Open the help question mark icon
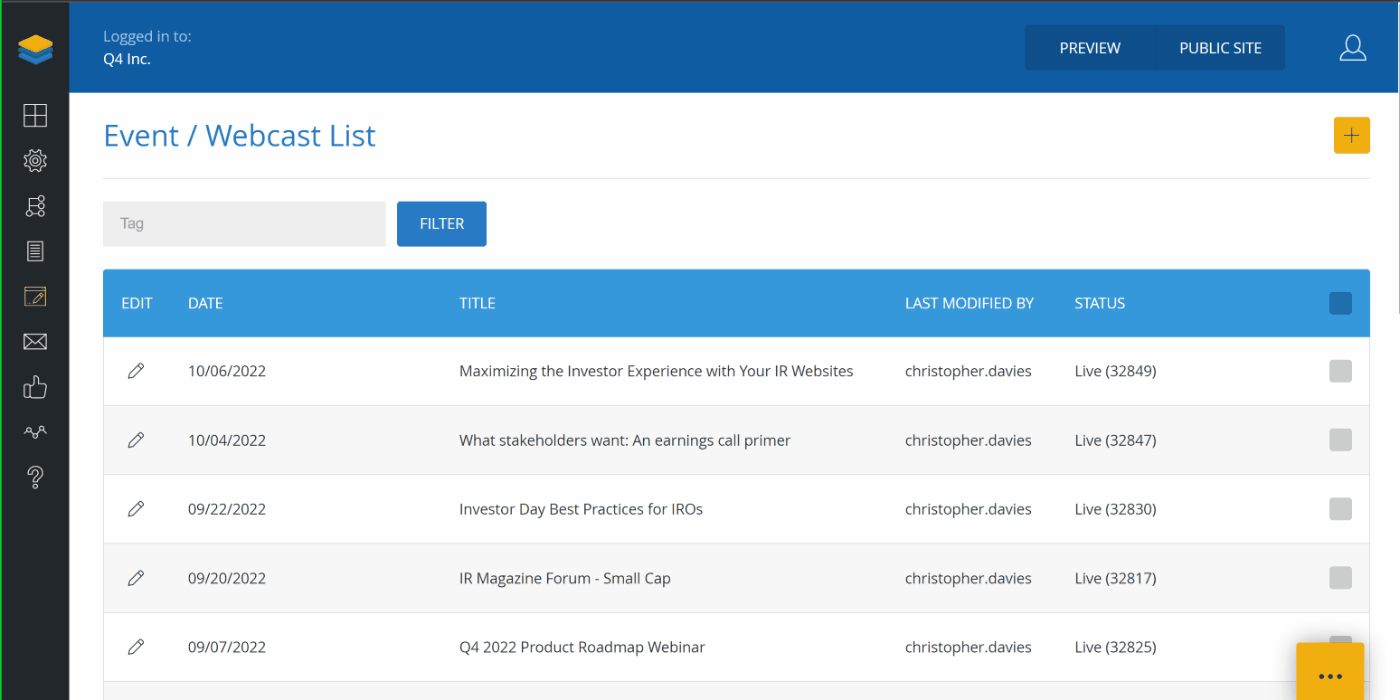 pos(35,477)
